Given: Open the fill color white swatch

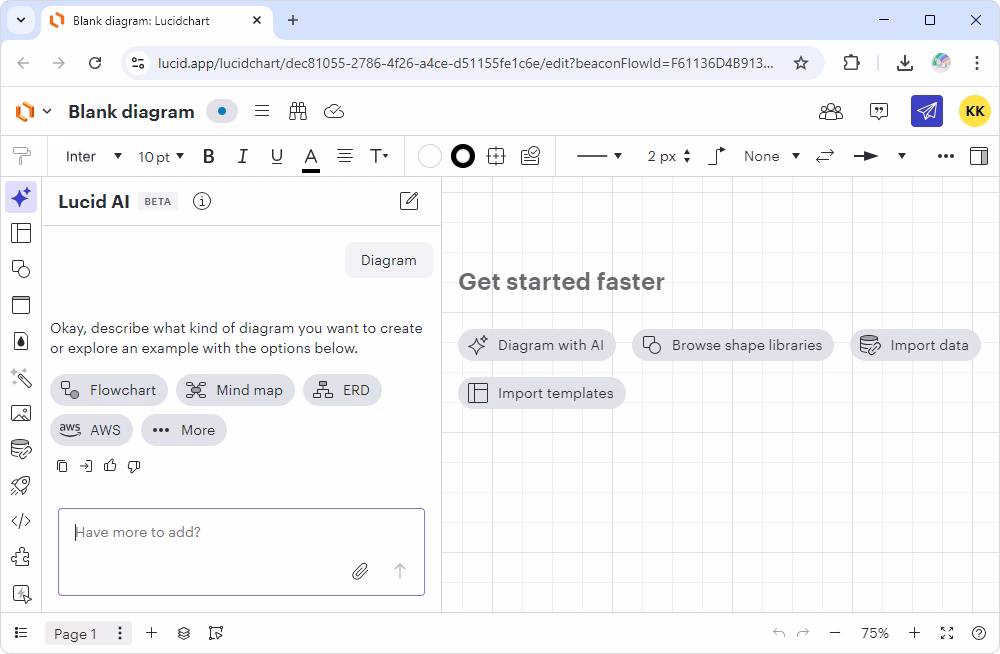Looking at the screenshot, I should (430, 156).
